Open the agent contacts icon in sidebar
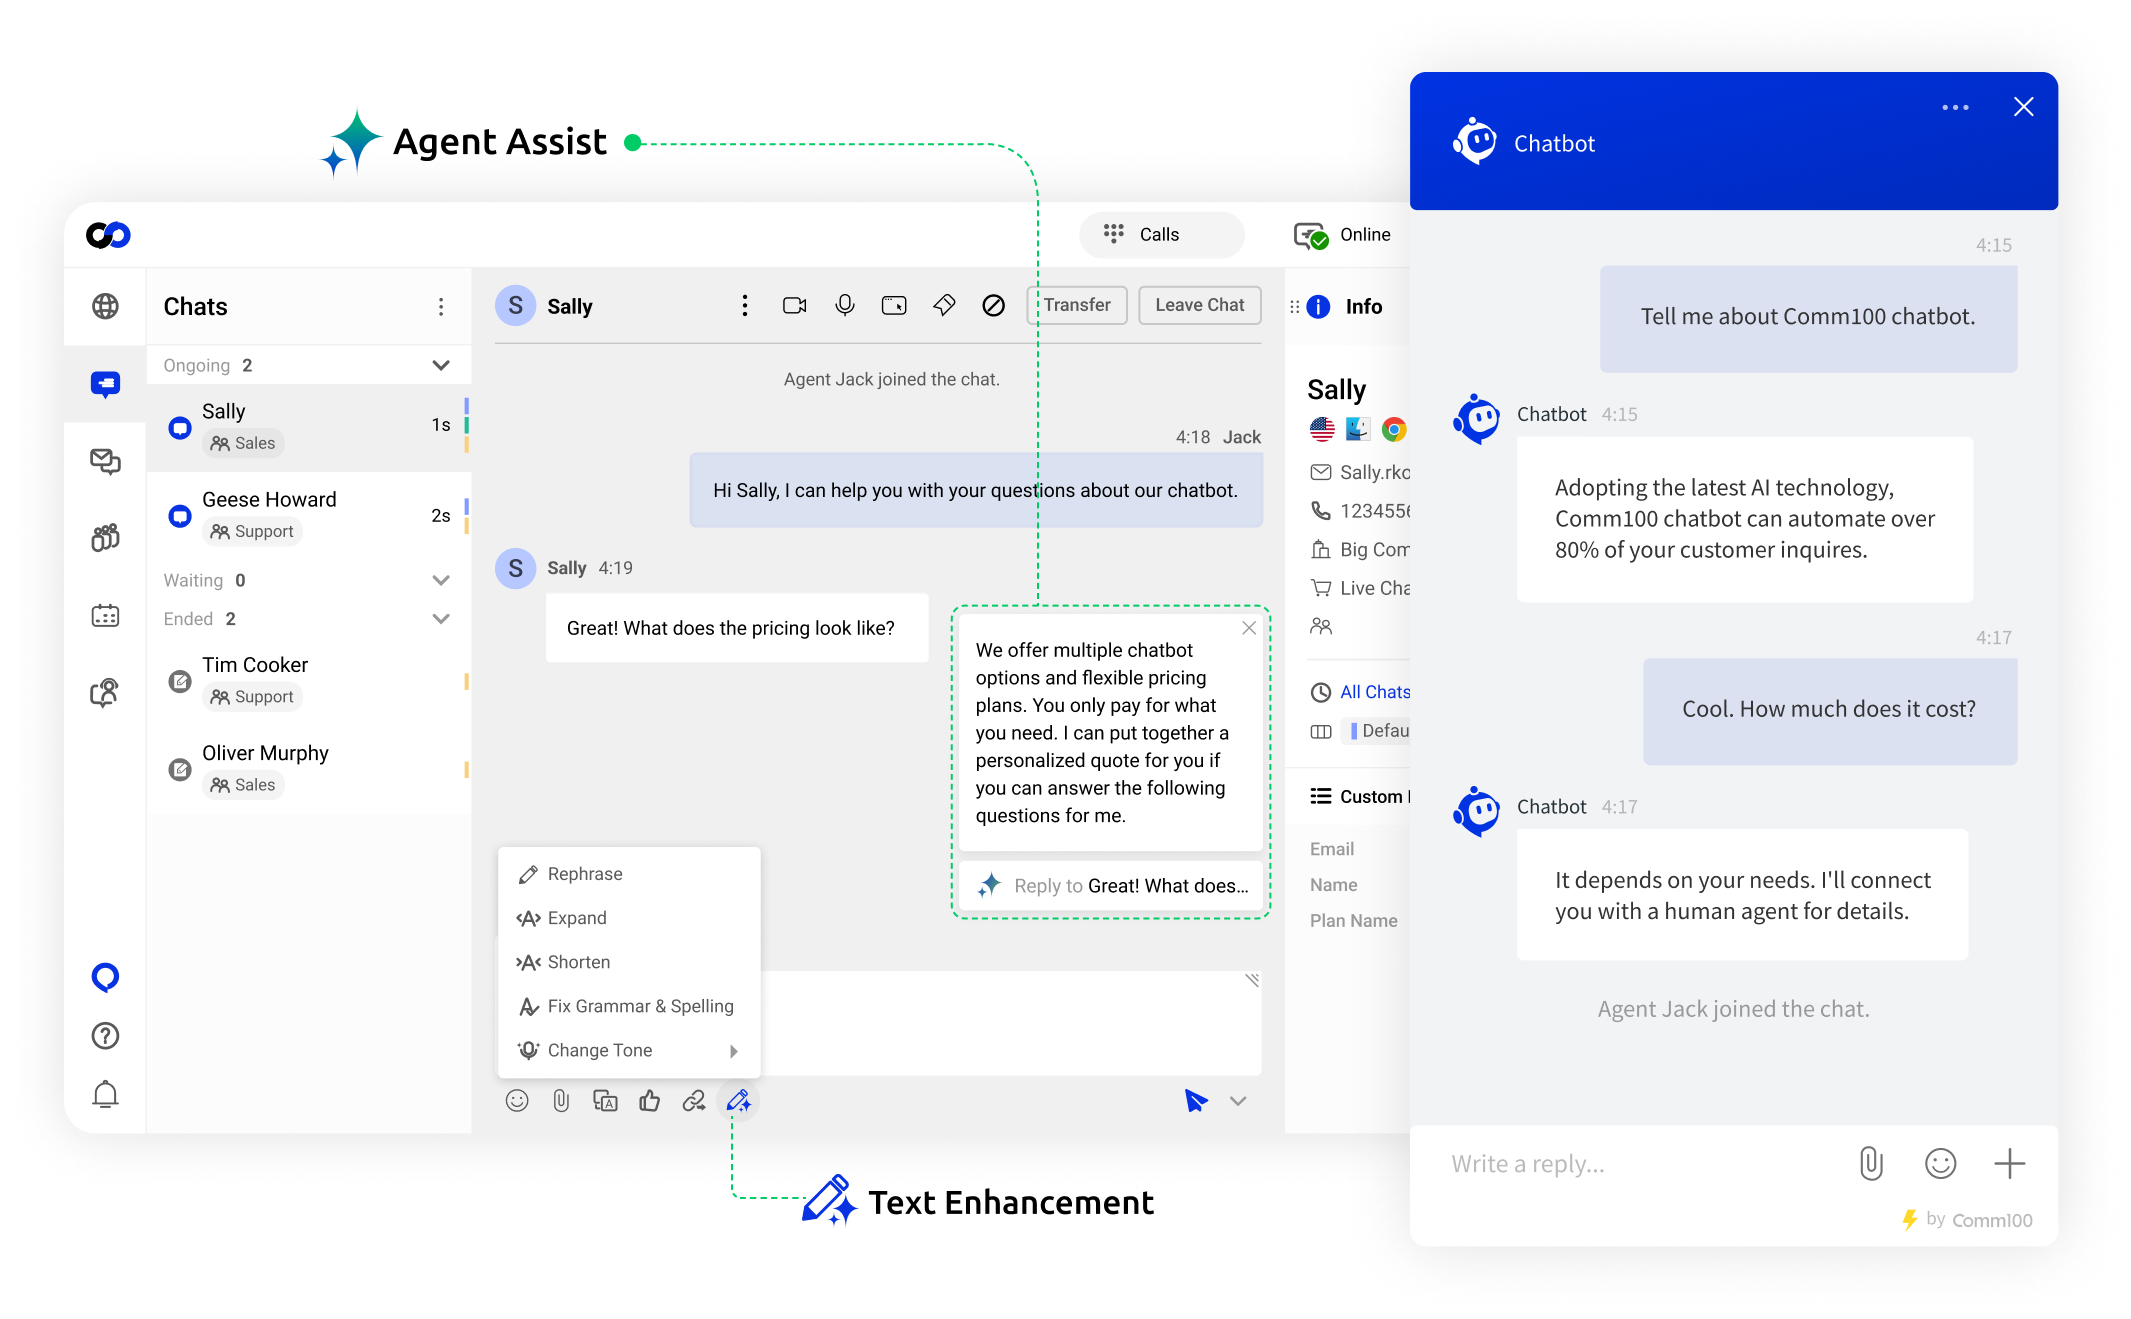The width and height of the screenshot is (2131, 1319). [105, 692]
